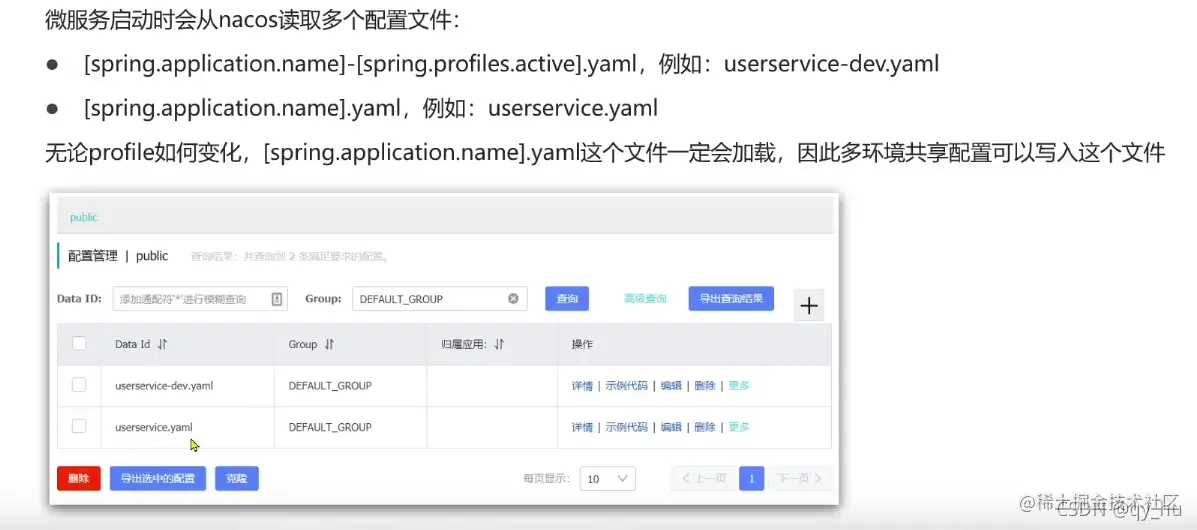Select page 1 in pagination
This screenshot has width=1197, height=530.
point(752,479)
